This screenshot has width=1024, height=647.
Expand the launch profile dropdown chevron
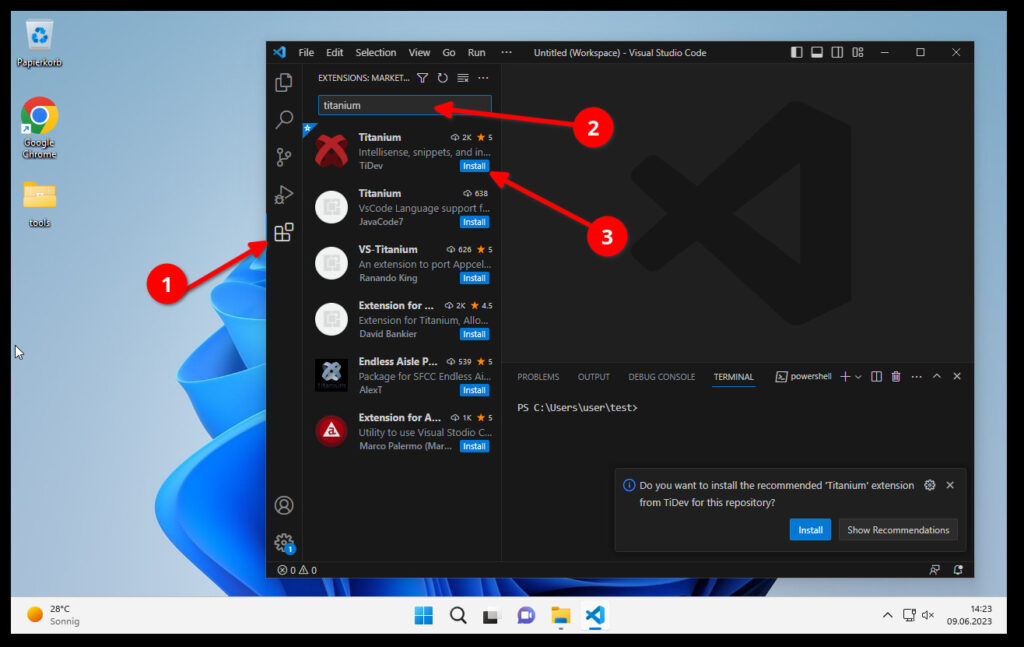click(x=858, y=377)
